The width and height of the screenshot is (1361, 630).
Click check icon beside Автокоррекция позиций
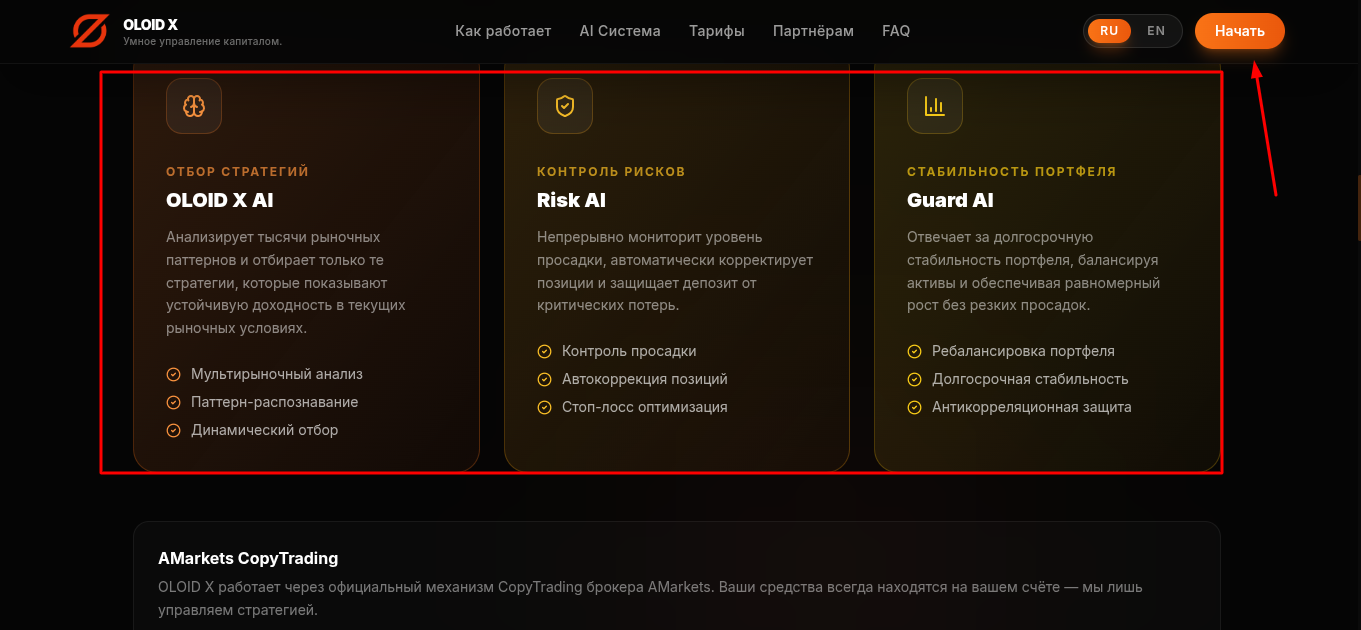pyautogui.click(x=544, y=379)
